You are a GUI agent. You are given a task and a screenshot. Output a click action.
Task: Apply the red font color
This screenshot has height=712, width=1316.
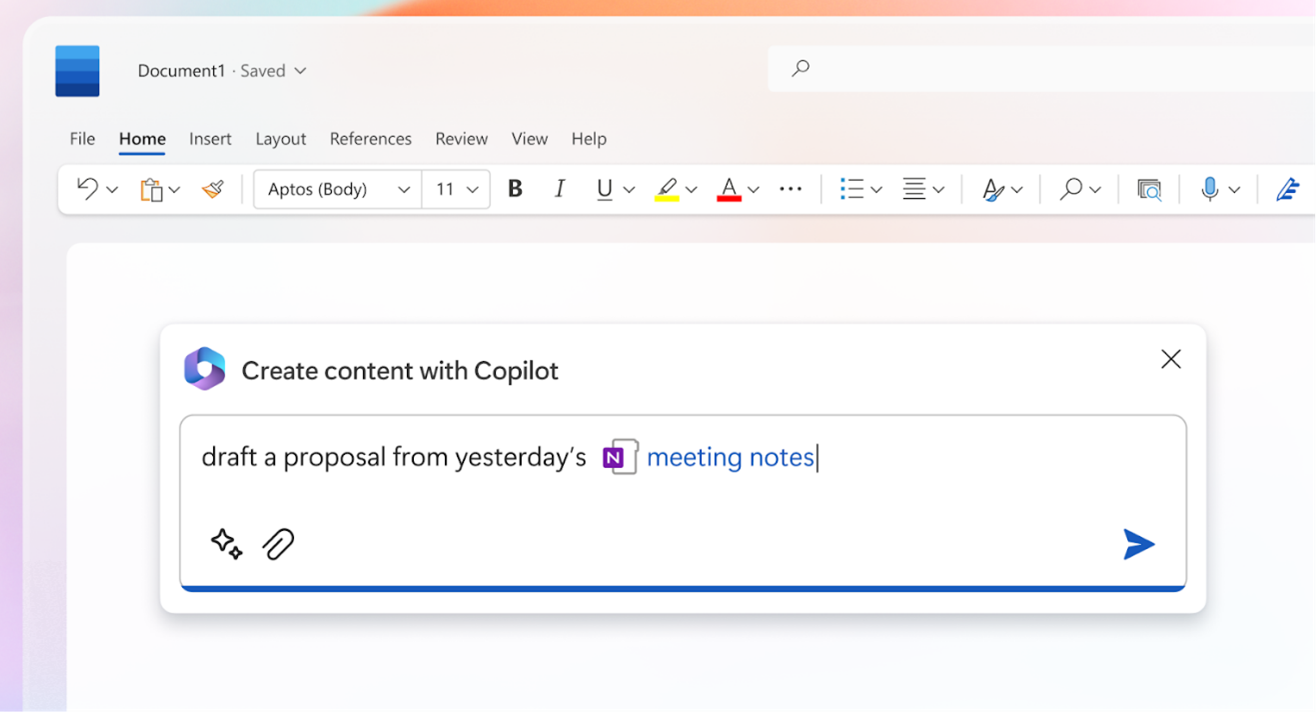[x=729, y=189]
